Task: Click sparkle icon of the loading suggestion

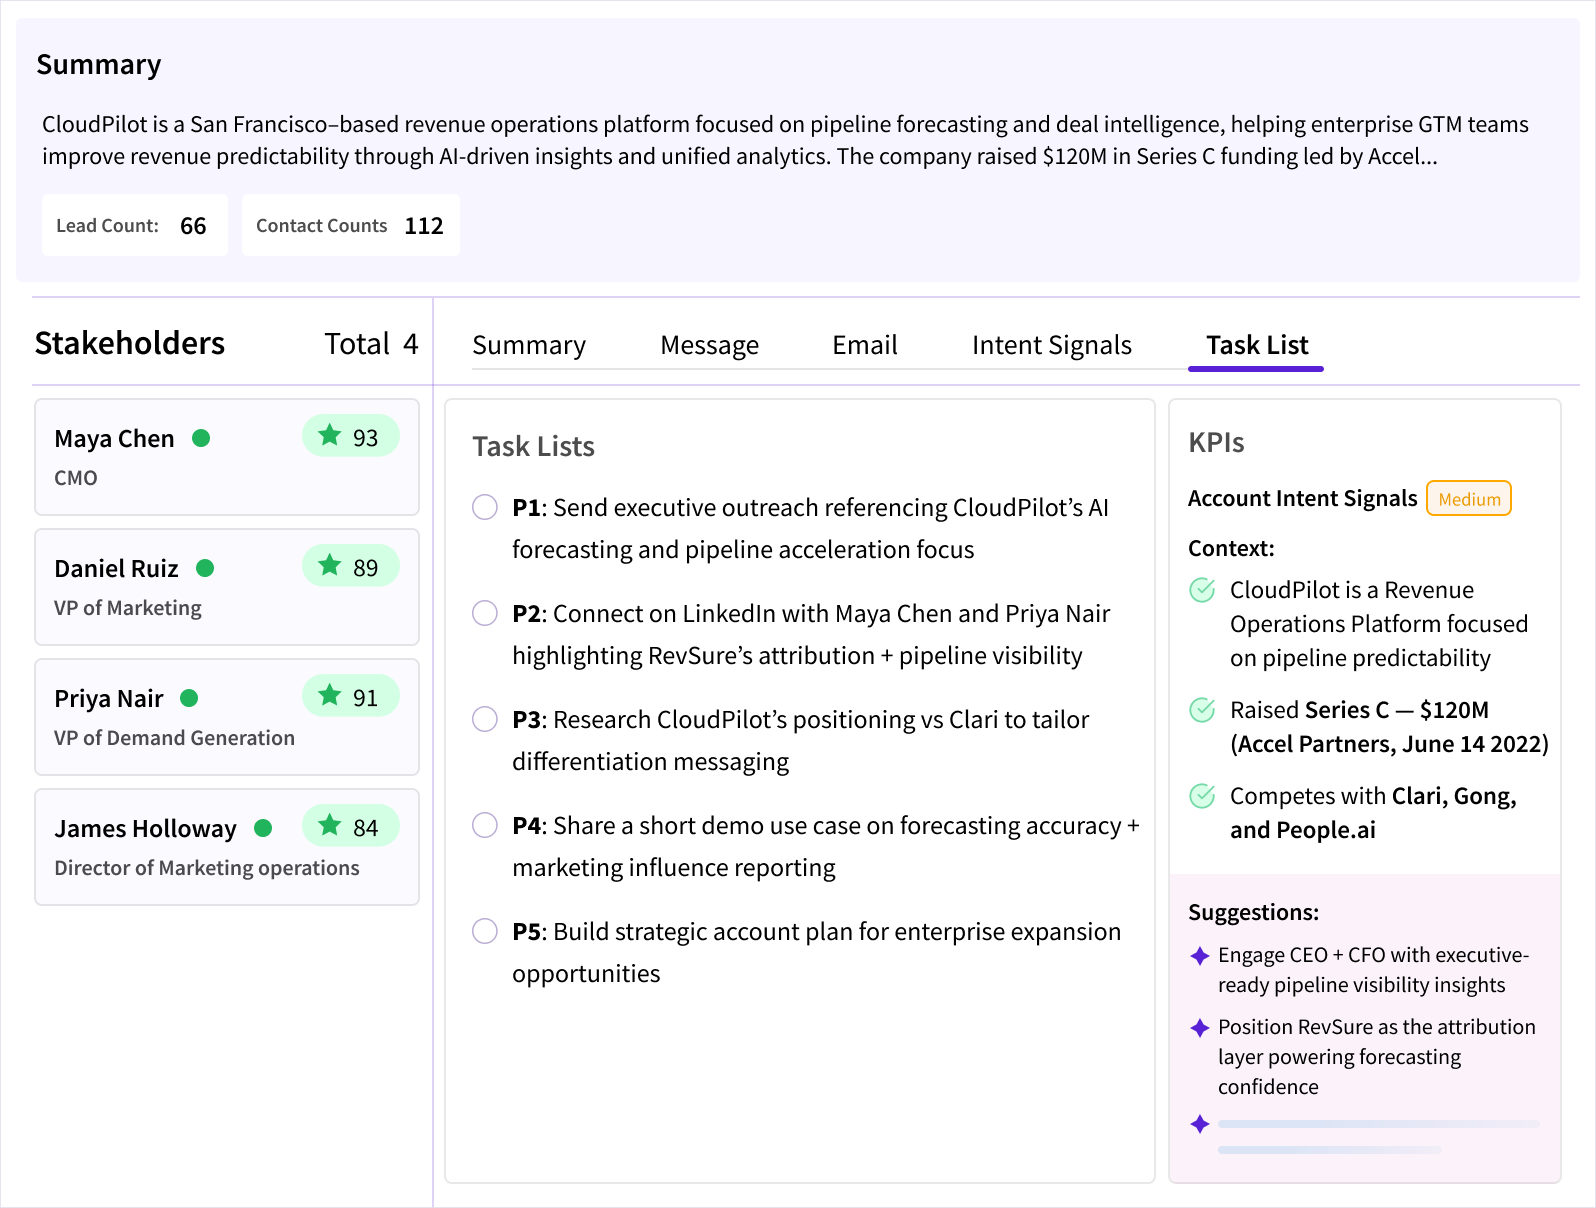Action: [1200, 1124]
